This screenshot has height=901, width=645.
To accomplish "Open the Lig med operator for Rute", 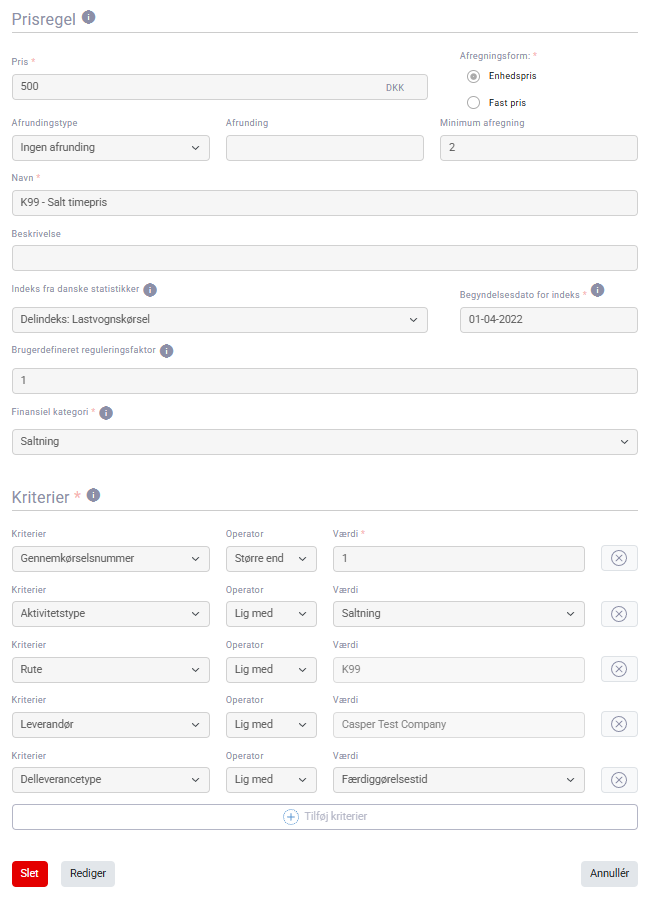I will 271,669.
